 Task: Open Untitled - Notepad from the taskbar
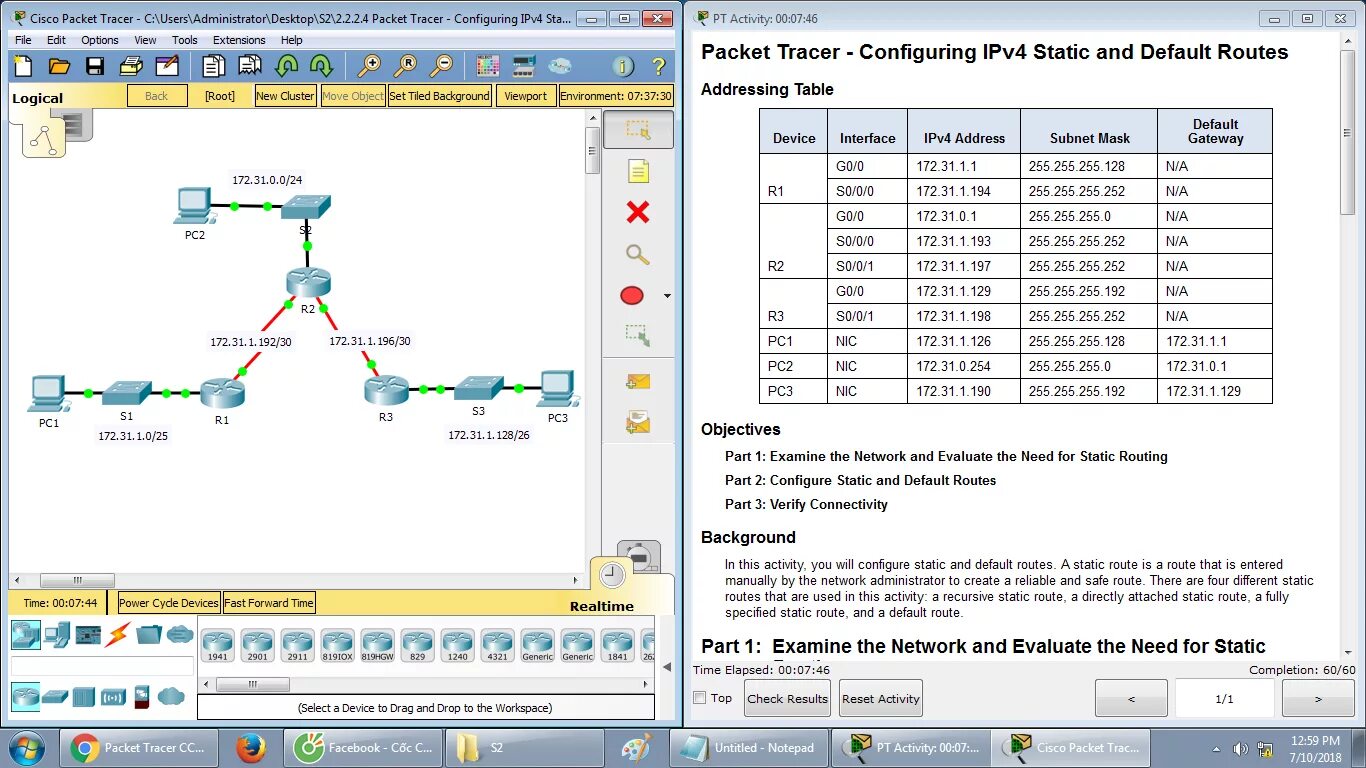point(751,748)
